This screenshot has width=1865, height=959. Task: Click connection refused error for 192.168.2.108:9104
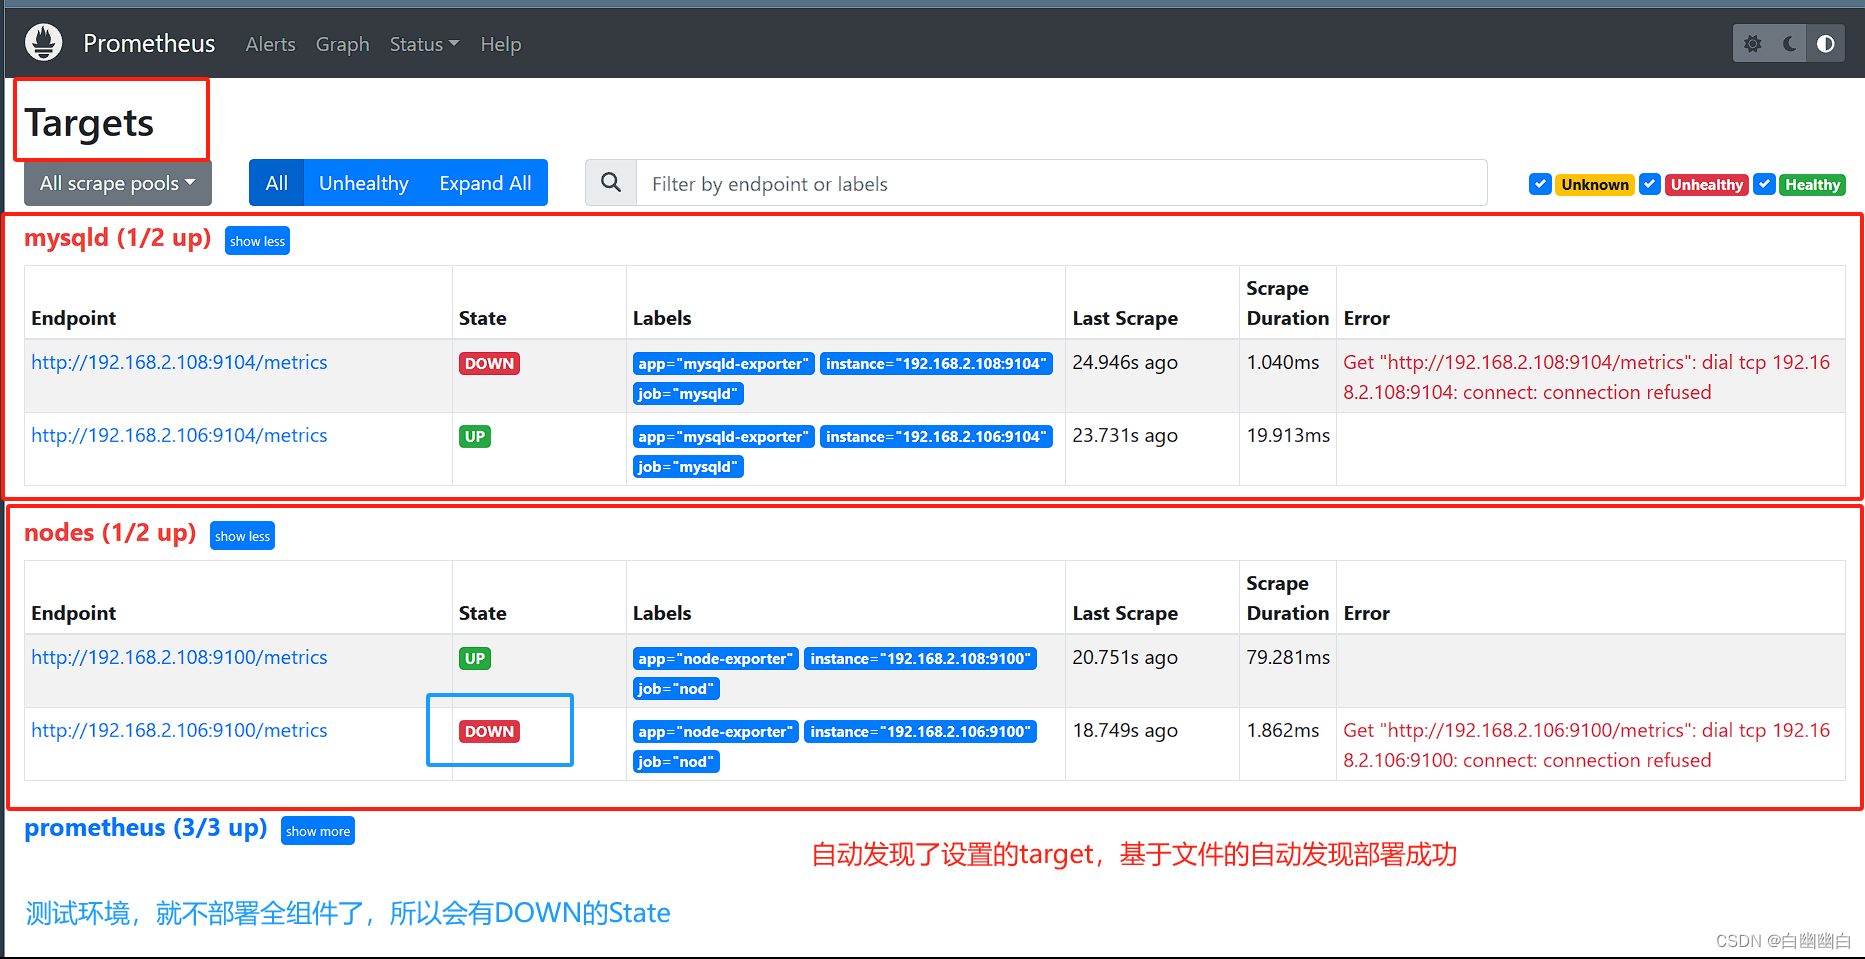[1587, 377]
